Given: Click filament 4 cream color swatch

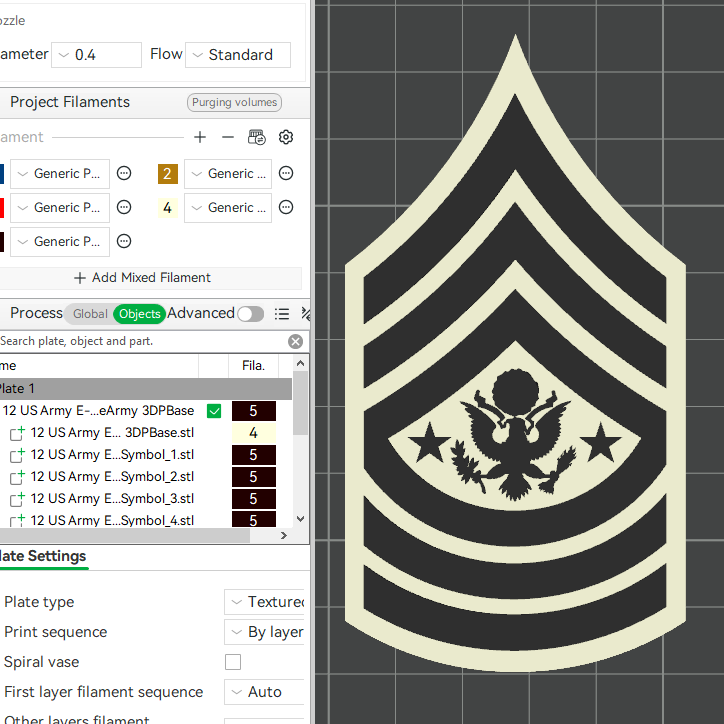Looking at the screenshot, I should pyautogui.click(x=168, y=207).
